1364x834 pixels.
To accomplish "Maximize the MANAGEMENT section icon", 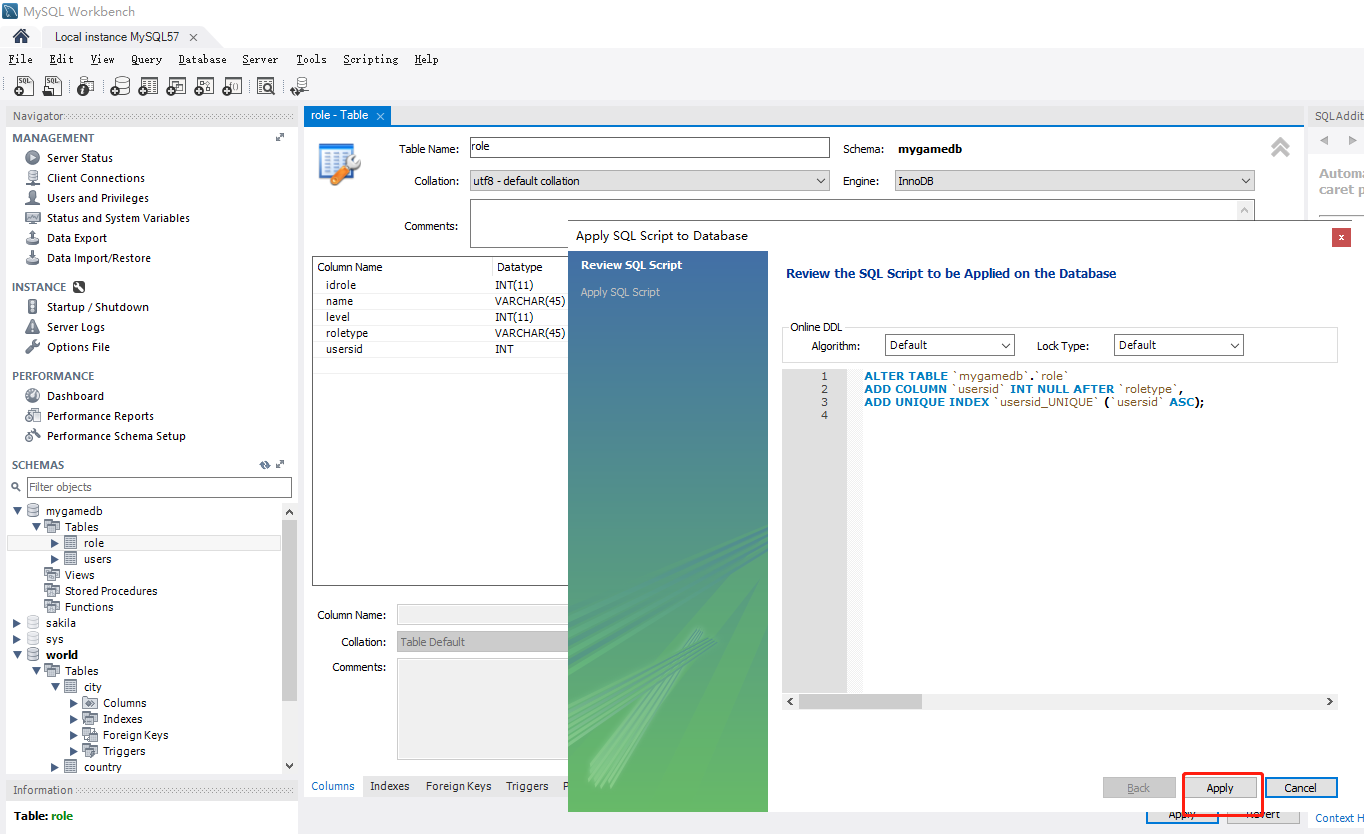I will (280, 138).
